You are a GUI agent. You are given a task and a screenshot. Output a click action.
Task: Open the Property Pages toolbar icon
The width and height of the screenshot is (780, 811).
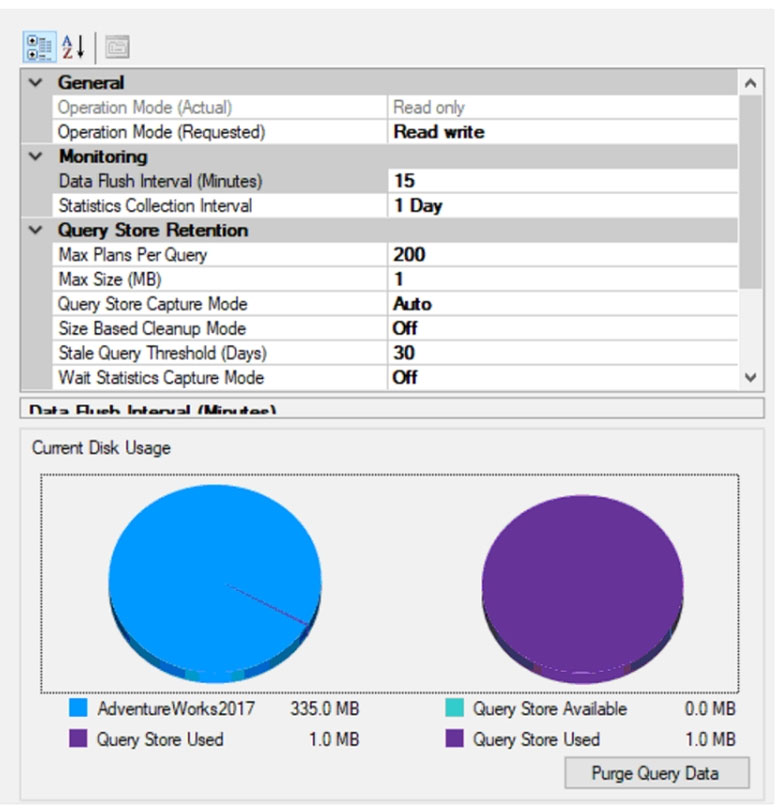(x=117, y=48)
